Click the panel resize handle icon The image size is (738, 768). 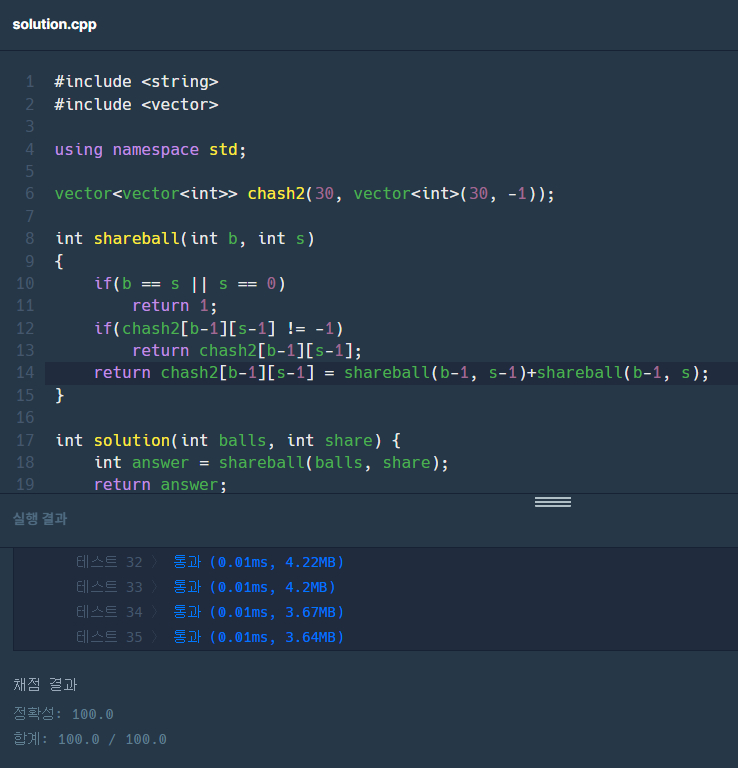click(x=552, y=502)
